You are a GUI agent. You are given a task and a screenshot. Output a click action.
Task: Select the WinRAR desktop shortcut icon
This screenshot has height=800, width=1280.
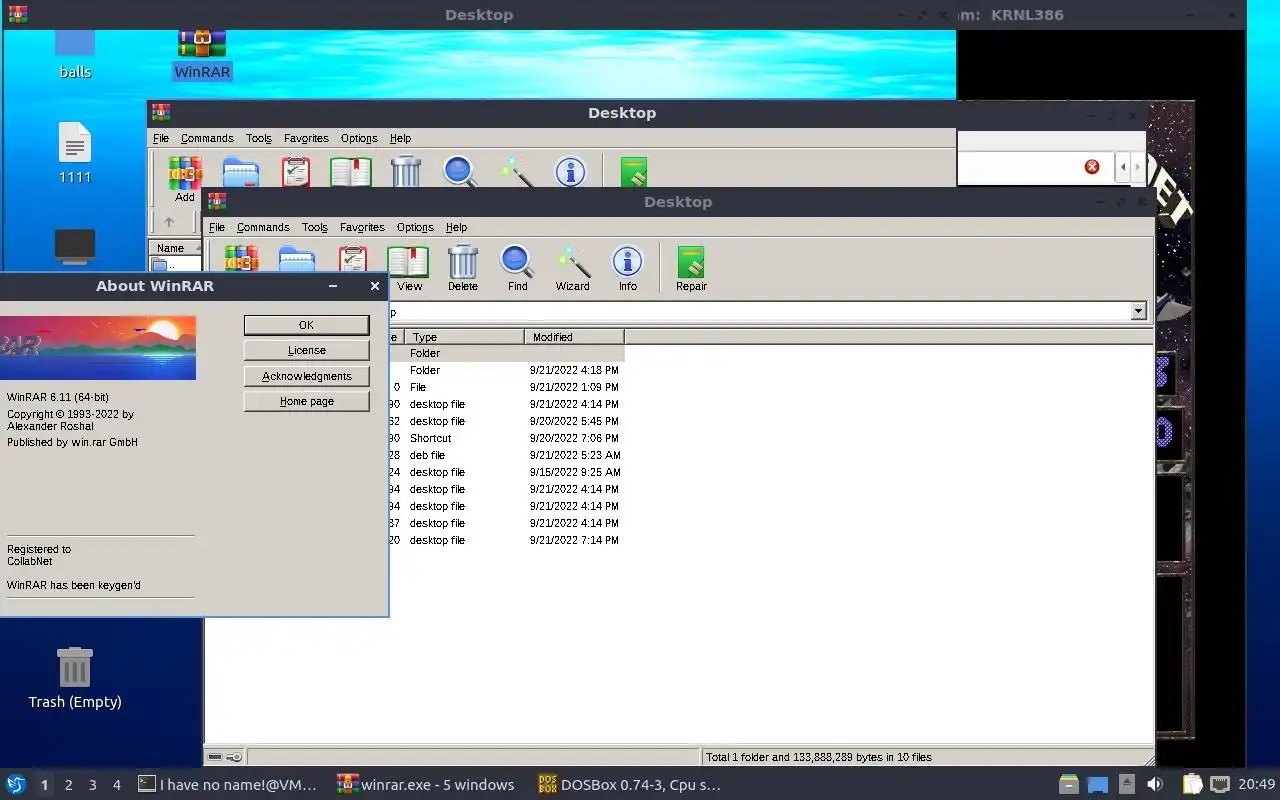202,54
